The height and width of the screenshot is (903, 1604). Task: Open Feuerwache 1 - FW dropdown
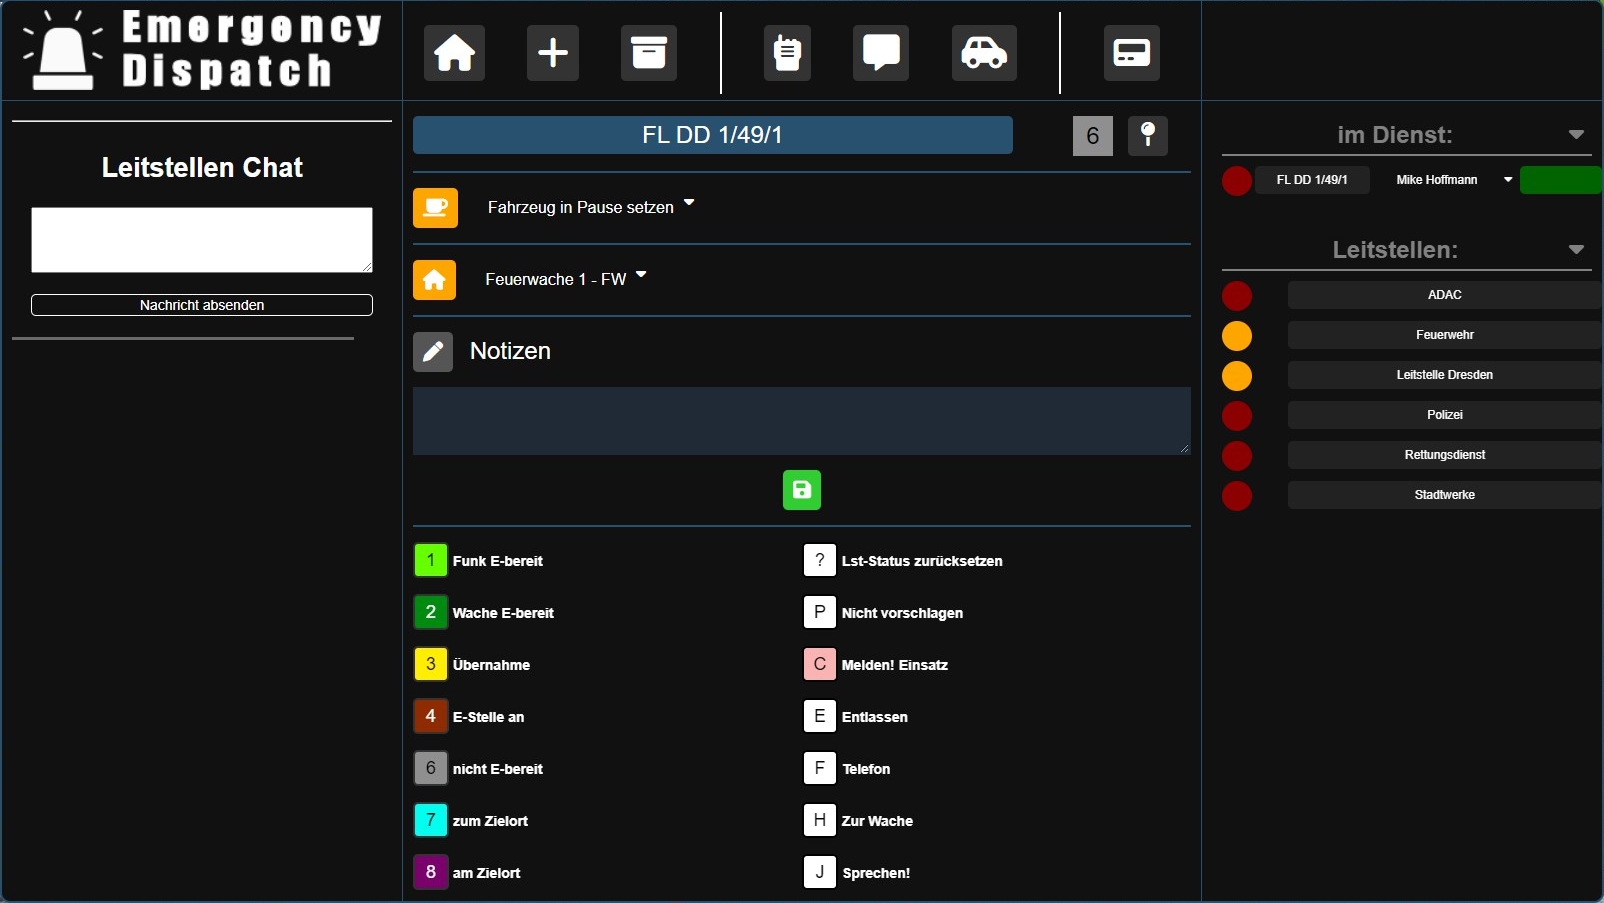click(641, 275)
